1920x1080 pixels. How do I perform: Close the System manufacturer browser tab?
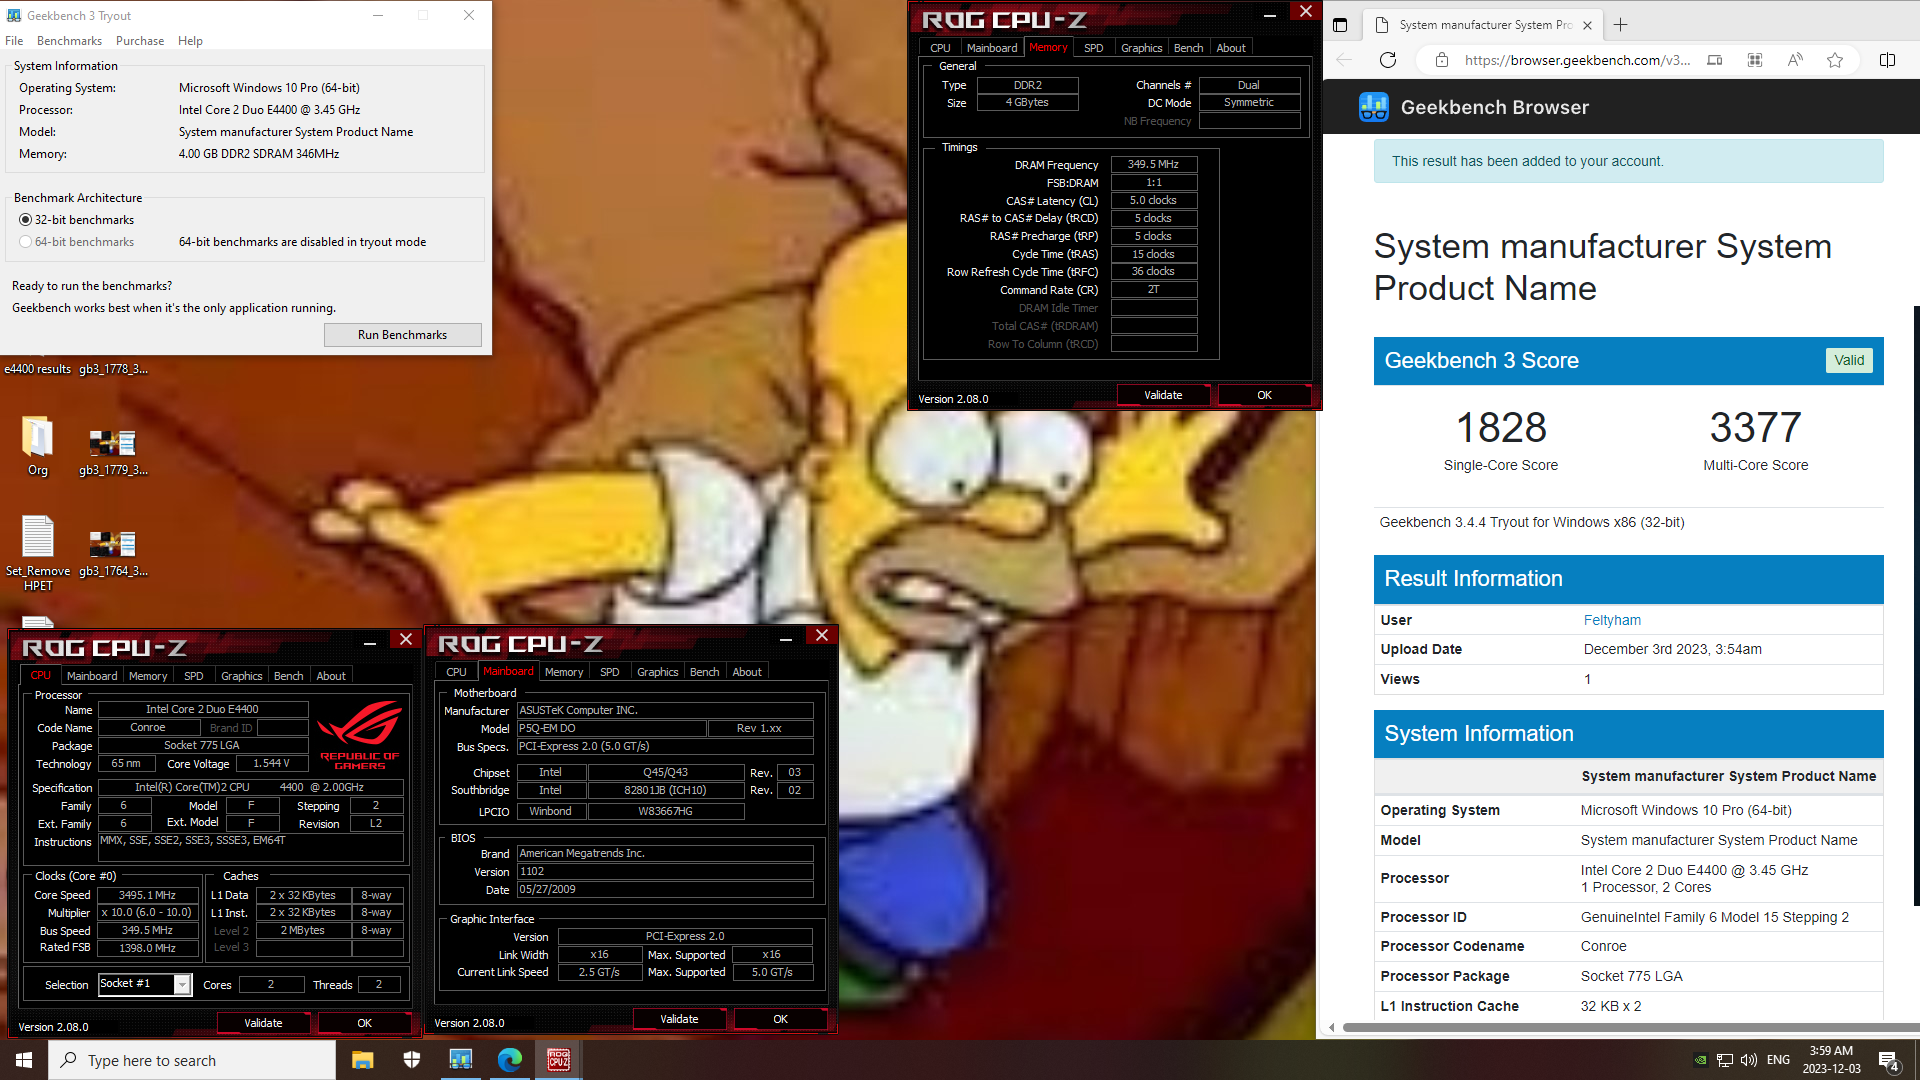pos(1587,25)
